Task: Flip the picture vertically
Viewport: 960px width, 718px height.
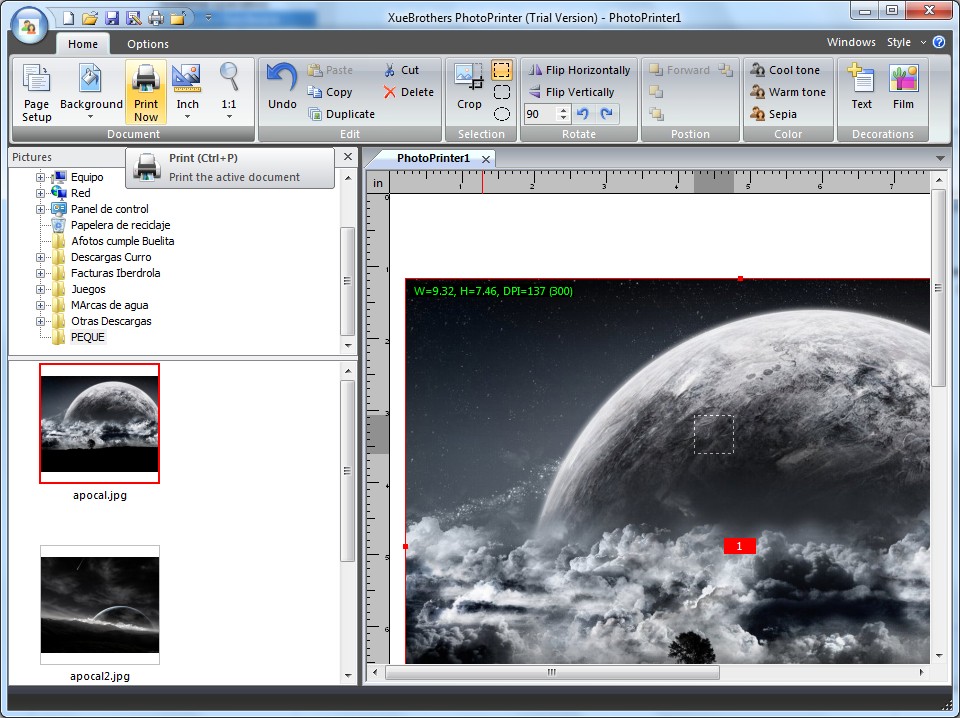Action: click(x=571, y=92)
